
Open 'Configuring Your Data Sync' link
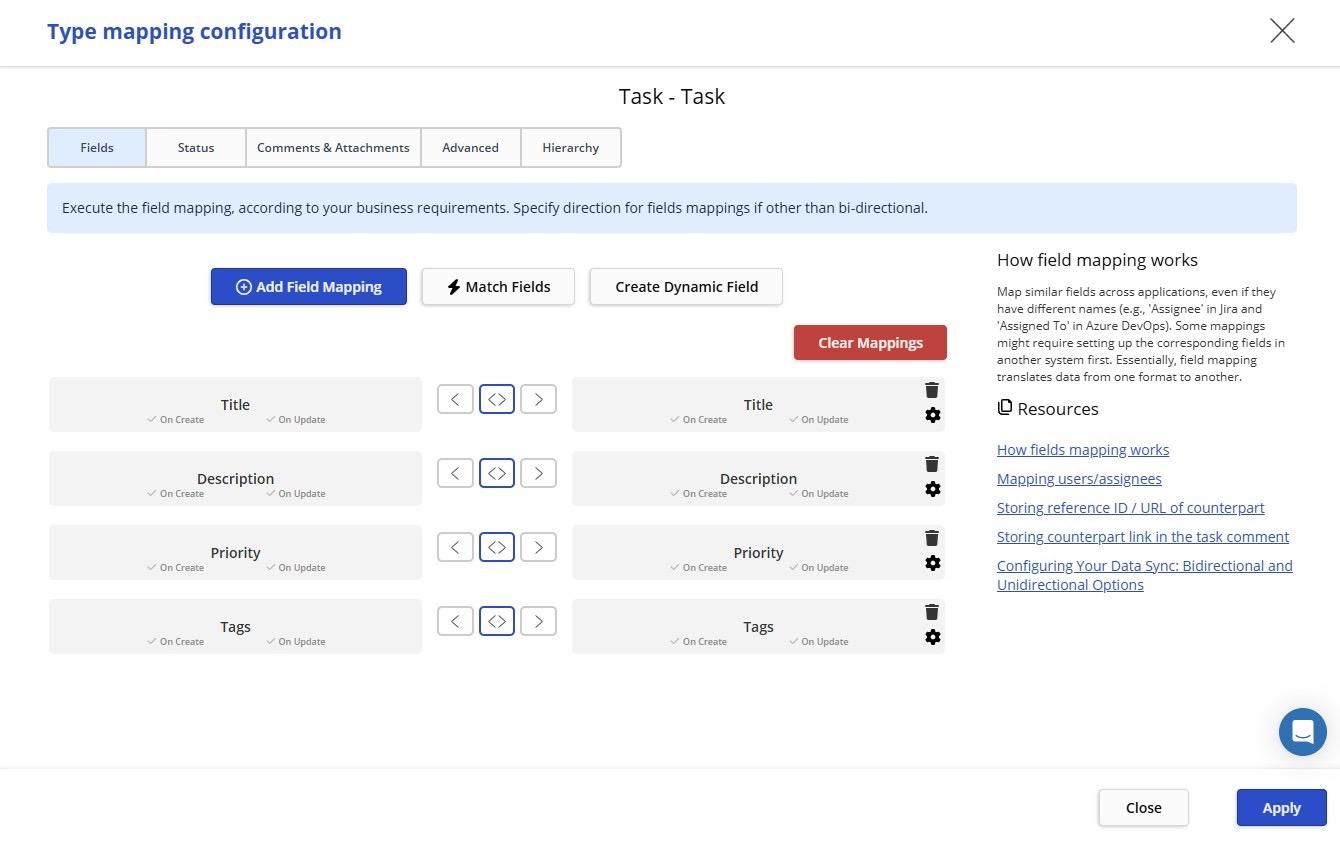pyautogui.click(x=1145, y=575)
